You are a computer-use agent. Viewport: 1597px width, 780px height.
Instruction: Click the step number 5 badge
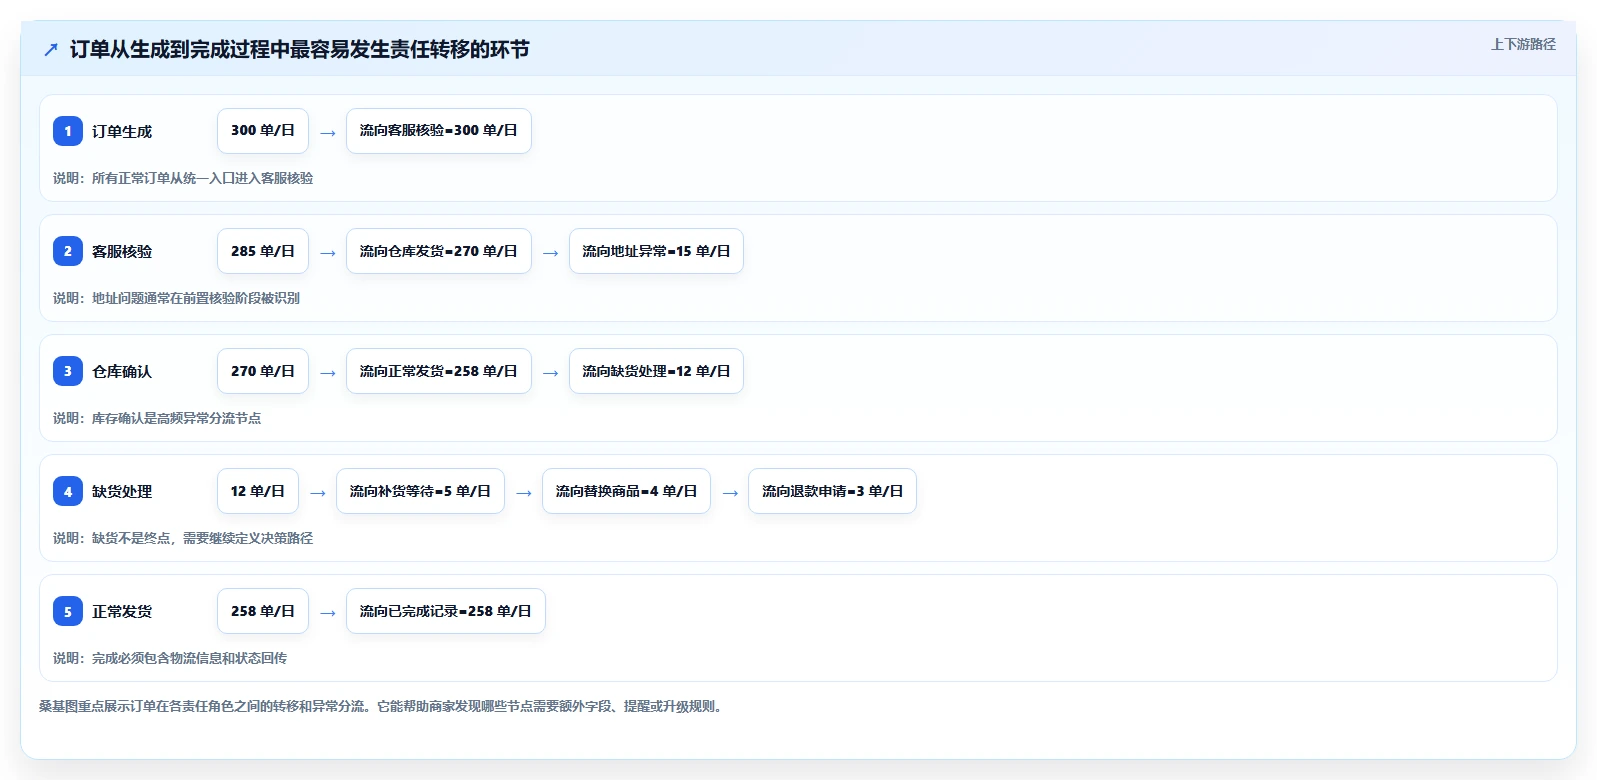pos(68,611)
